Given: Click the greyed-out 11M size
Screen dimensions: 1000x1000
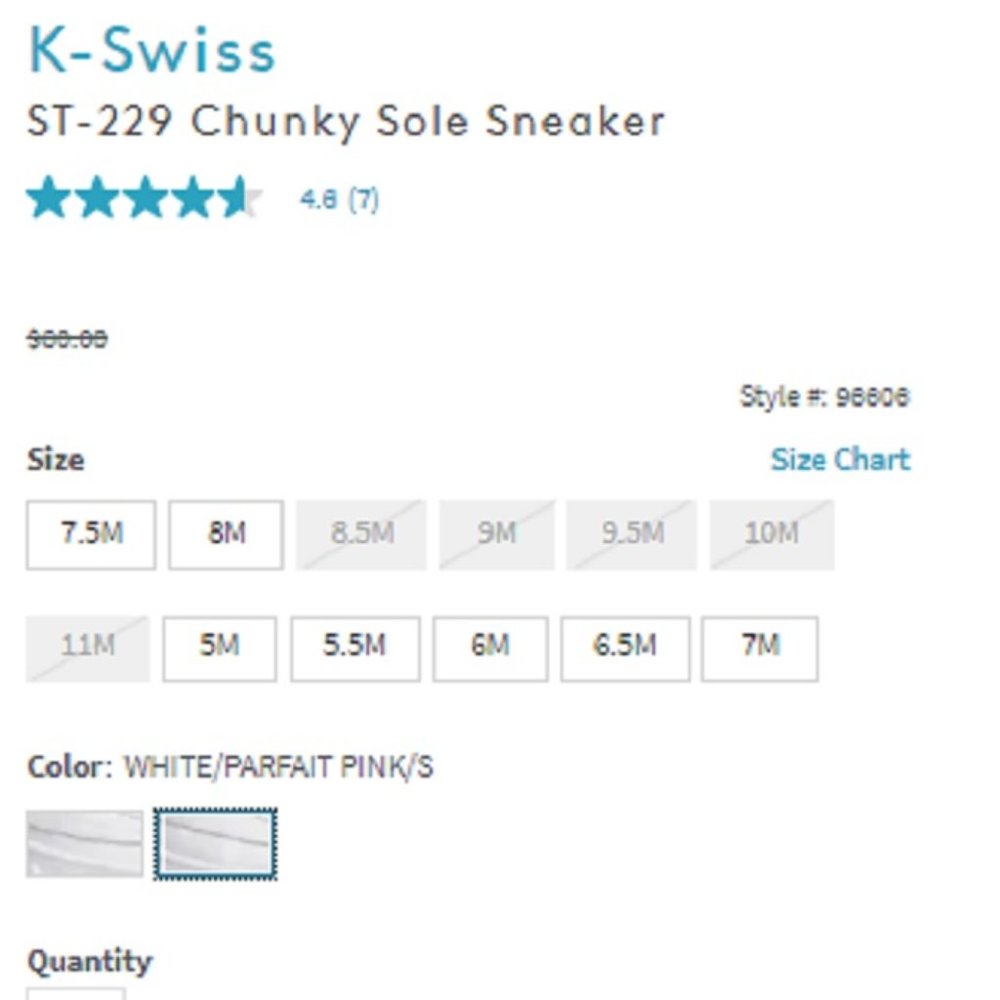Looking at the screenshot, I should pyautogui.click(x=87, y=648).
